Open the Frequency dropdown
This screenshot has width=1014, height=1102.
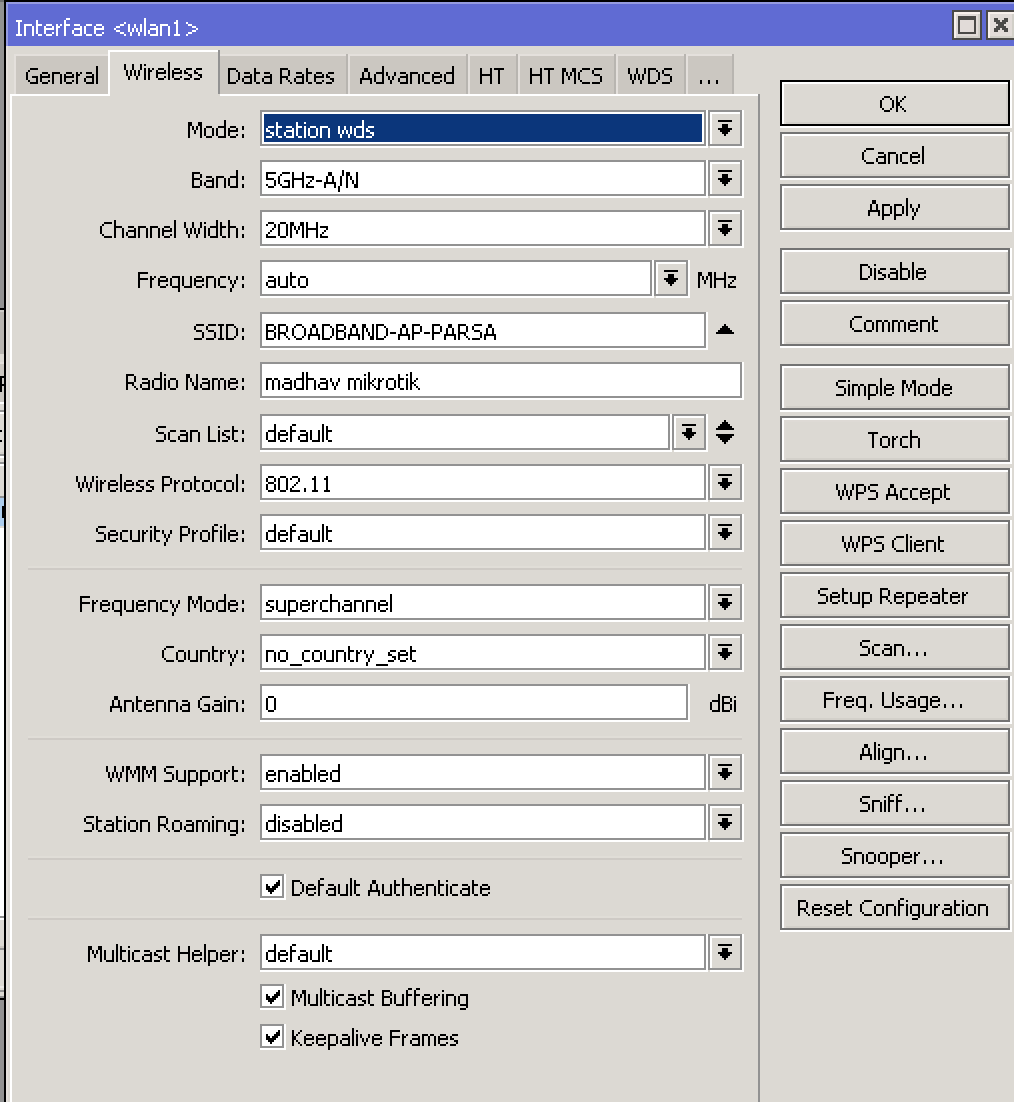tap(670, 279)
